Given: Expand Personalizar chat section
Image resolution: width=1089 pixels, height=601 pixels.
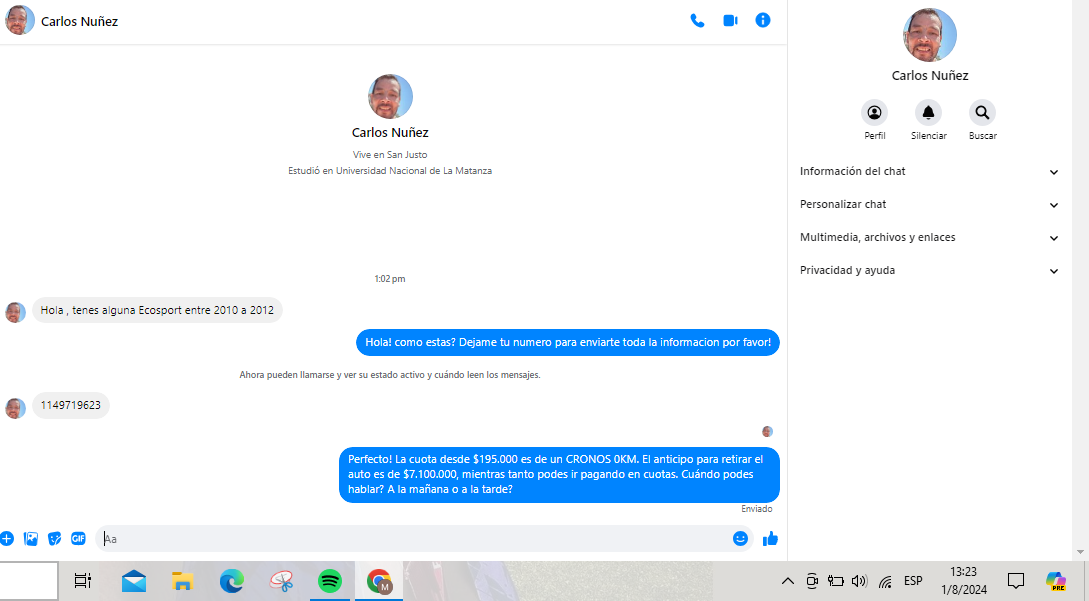Looking at the screenshot, I should [x=928, y=205].
